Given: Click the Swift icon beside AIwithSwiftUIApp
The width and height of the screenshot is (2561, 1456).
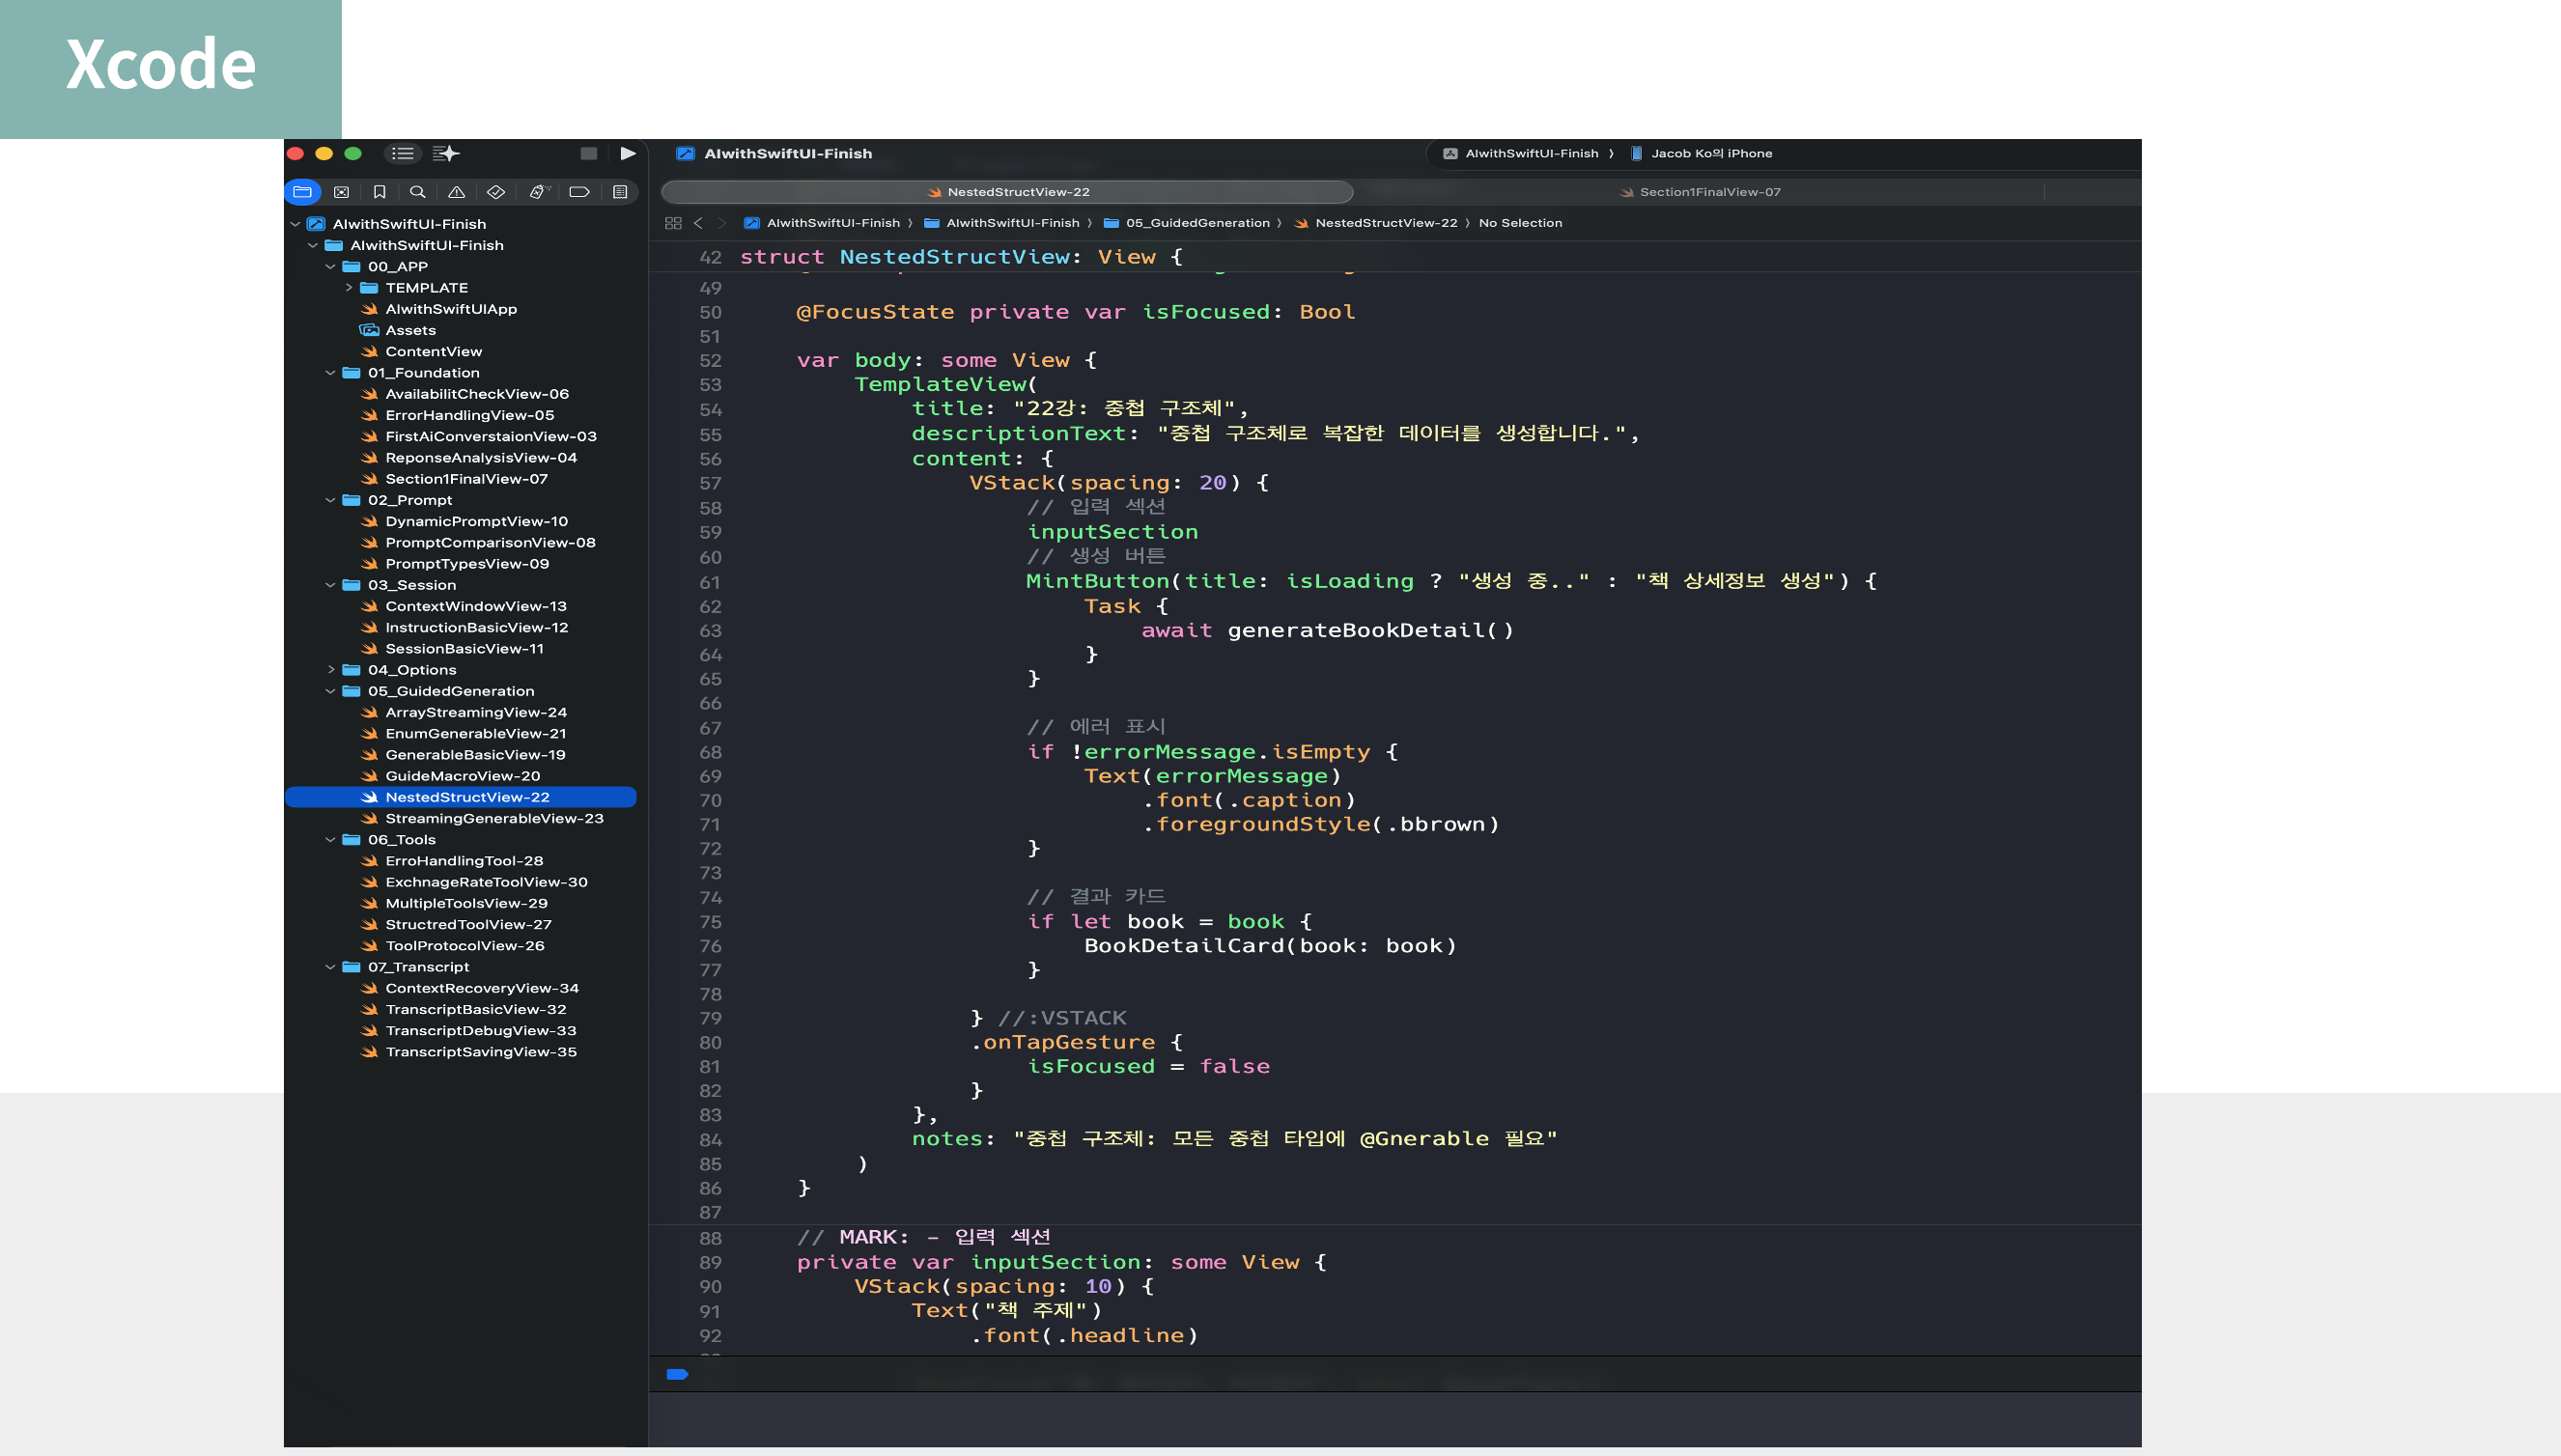Looking at the screenshot, I should [369, 309].
